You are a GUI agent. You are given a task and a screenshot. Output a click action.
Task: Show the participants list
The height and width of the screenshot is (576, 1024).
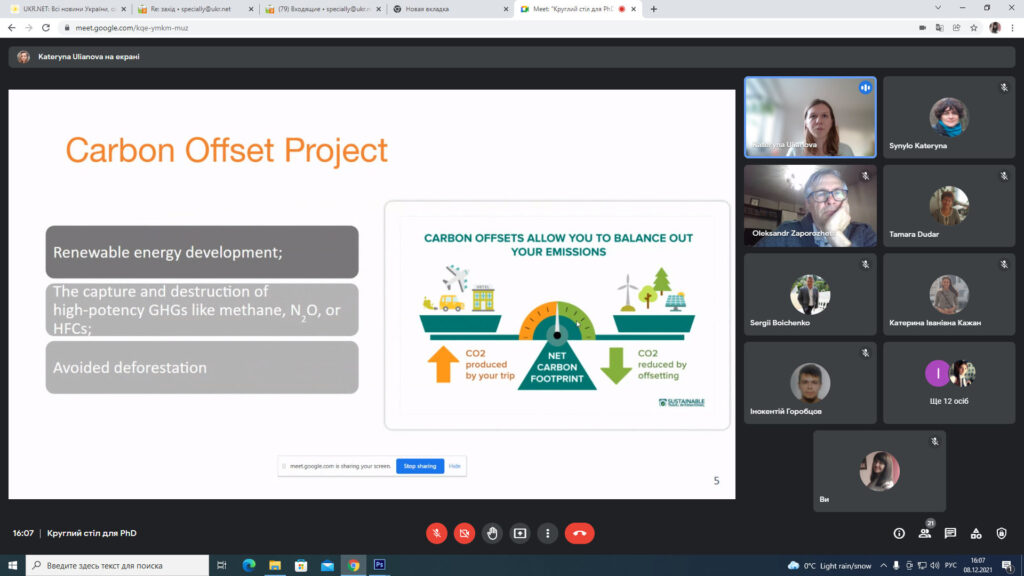[x=925, y=534]
